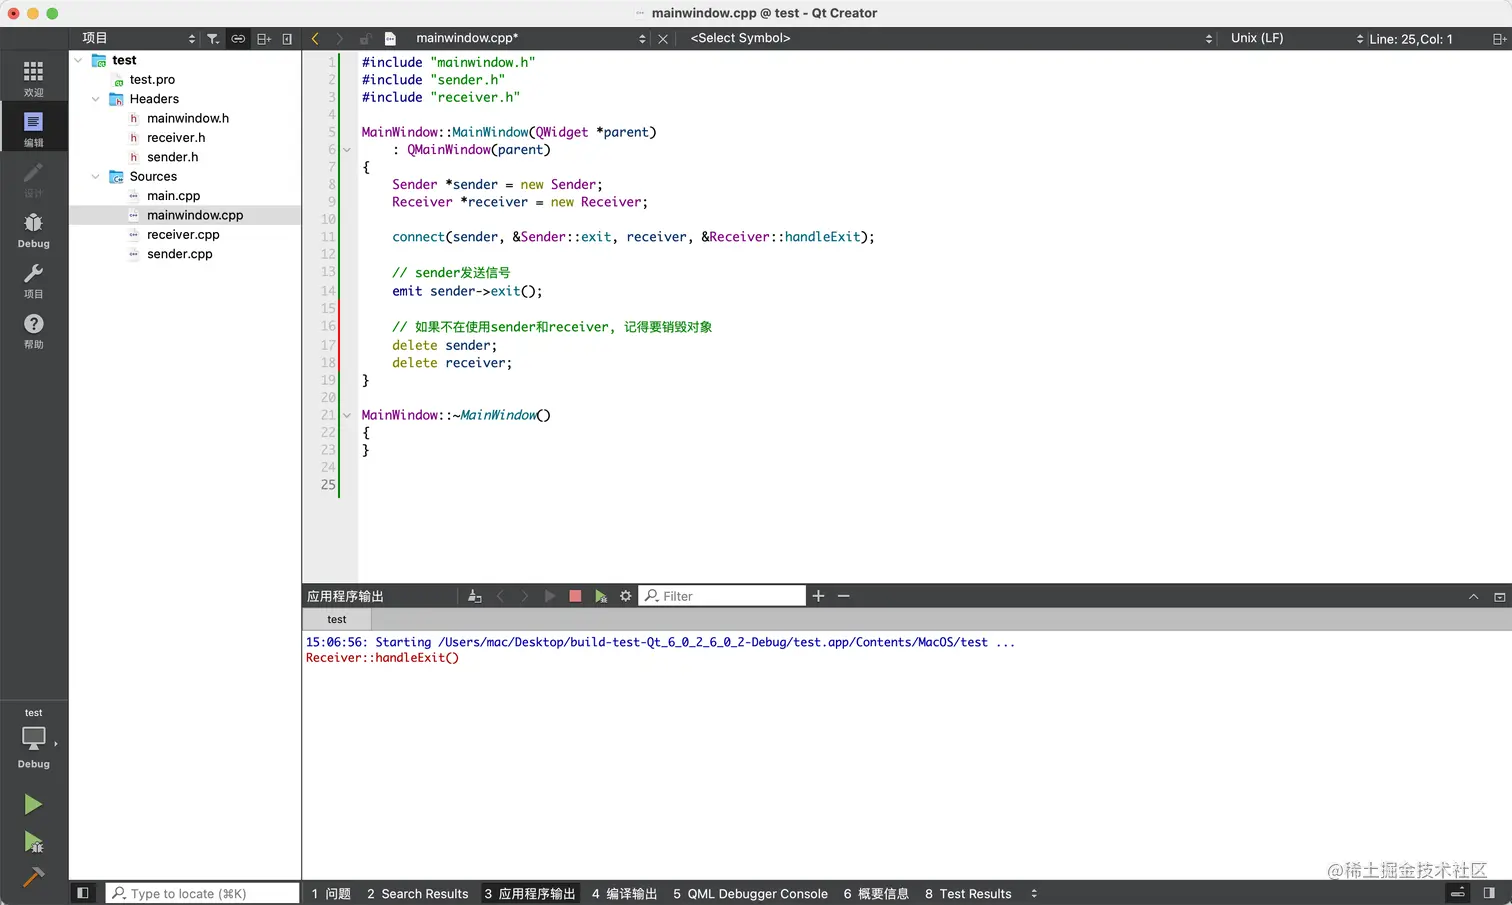Clear the application output pane

tap(475, 596)
